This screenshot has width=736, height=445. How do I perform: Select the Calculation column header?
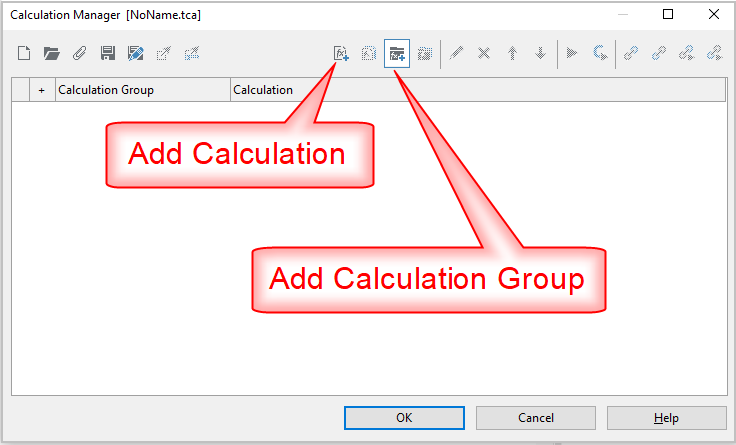(477, 90)
